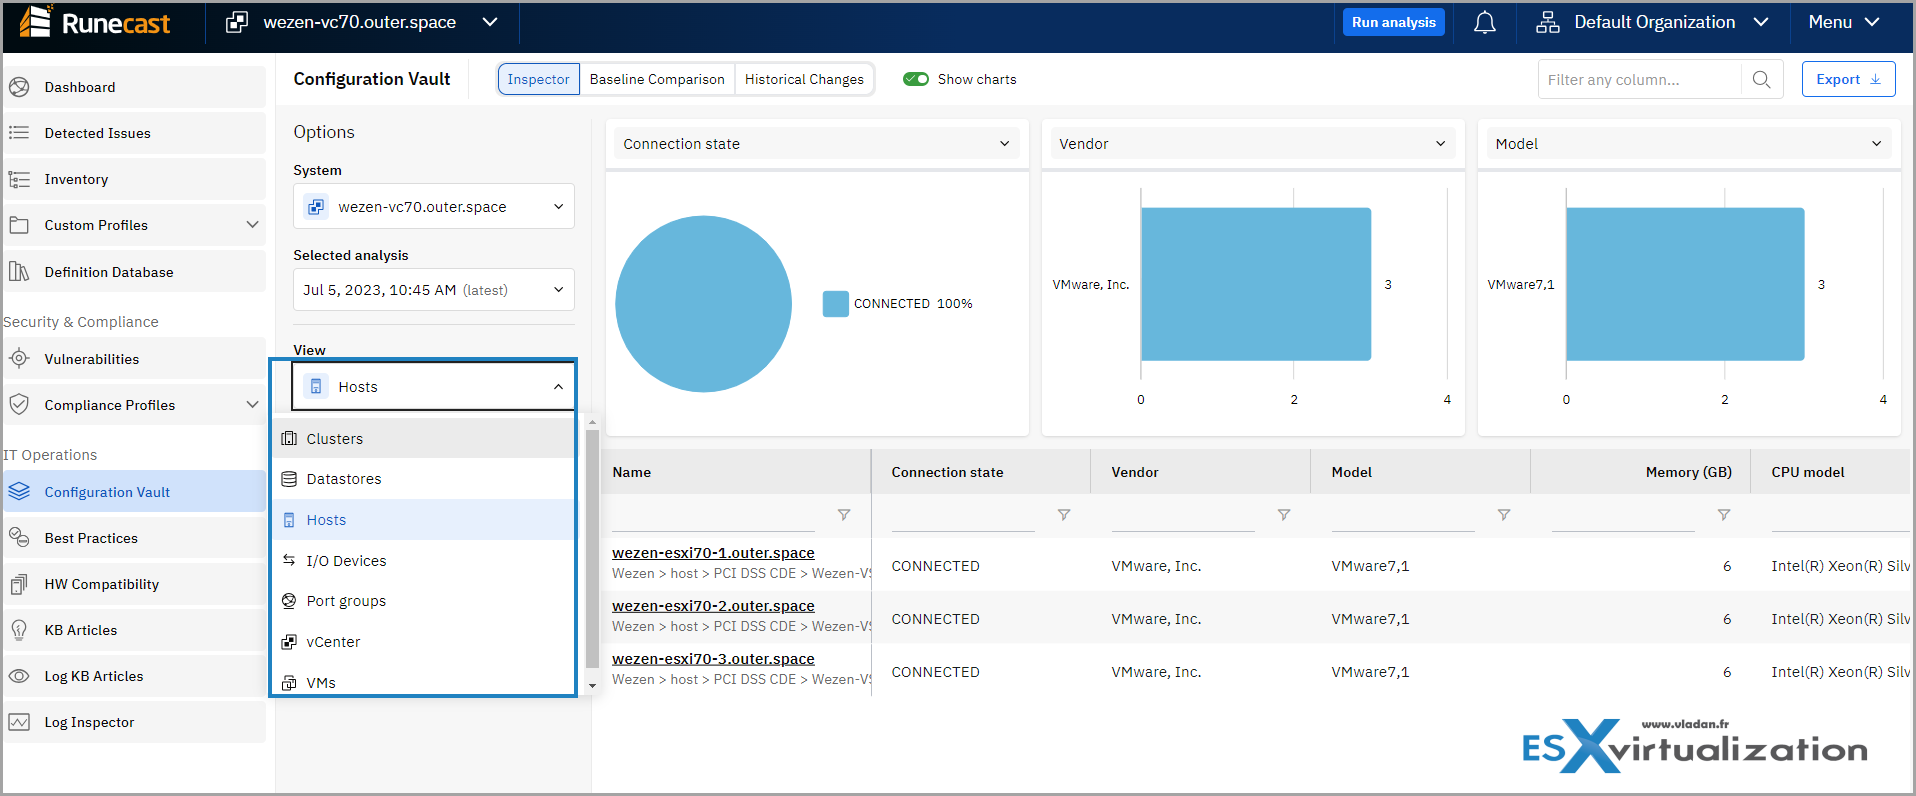Open the main Menu dropdown
The height and width of the screenshot is (796, 1916).
1844,22
